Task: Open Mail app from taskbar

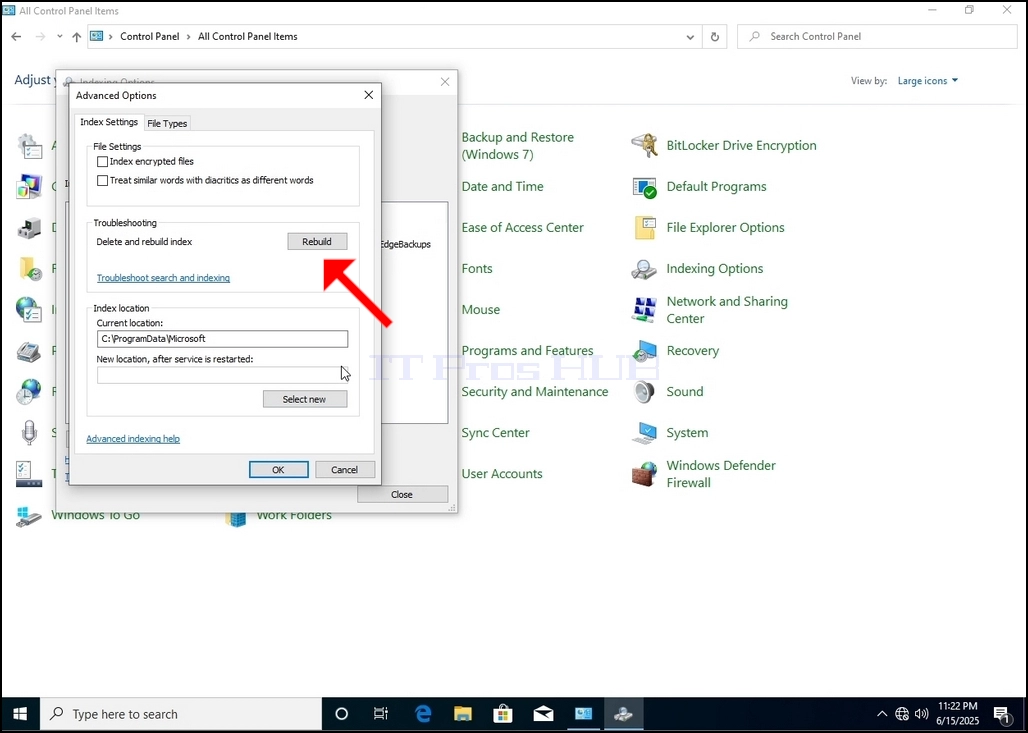Action: pyautogui.click(x=544, y=714)
